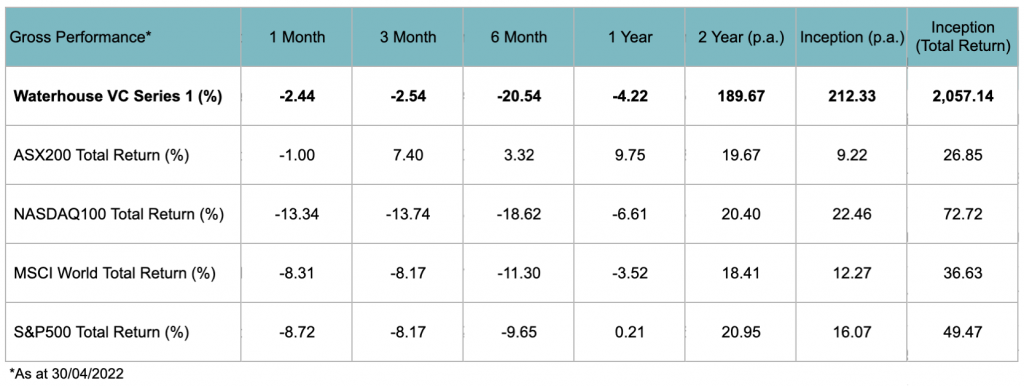Click the 9.75 ASX200 one-year value

click(630, 155)
